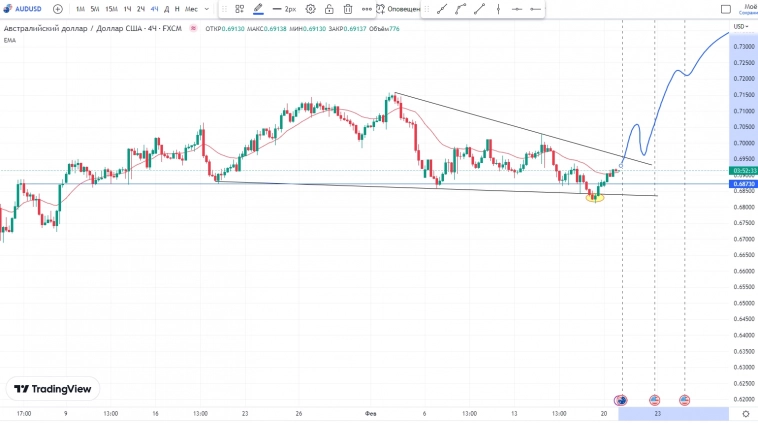Viewport: 758px width, 423px height.
Task: Select the horizontal ray tool
Action: 535,9
